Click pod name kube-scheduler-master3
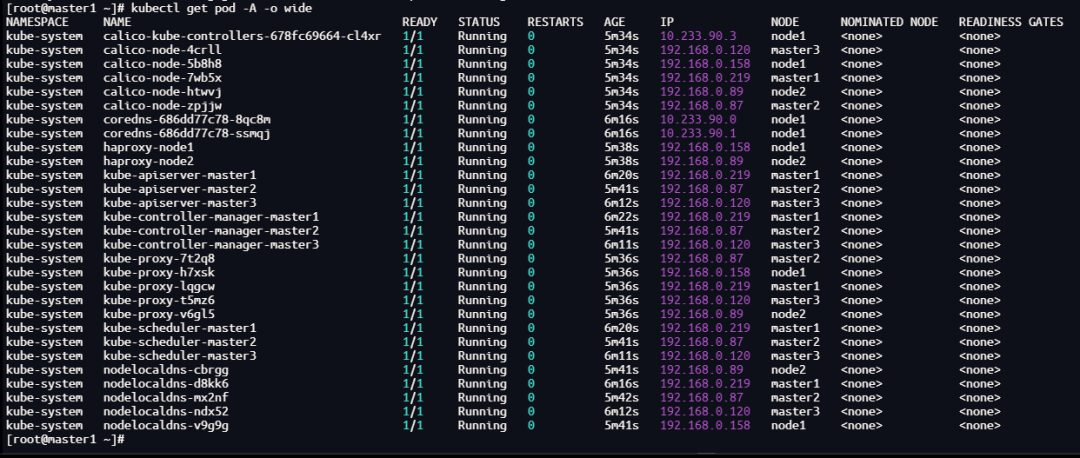Image resolution: width=1080 pixels, height=458 pixels. 180,356
